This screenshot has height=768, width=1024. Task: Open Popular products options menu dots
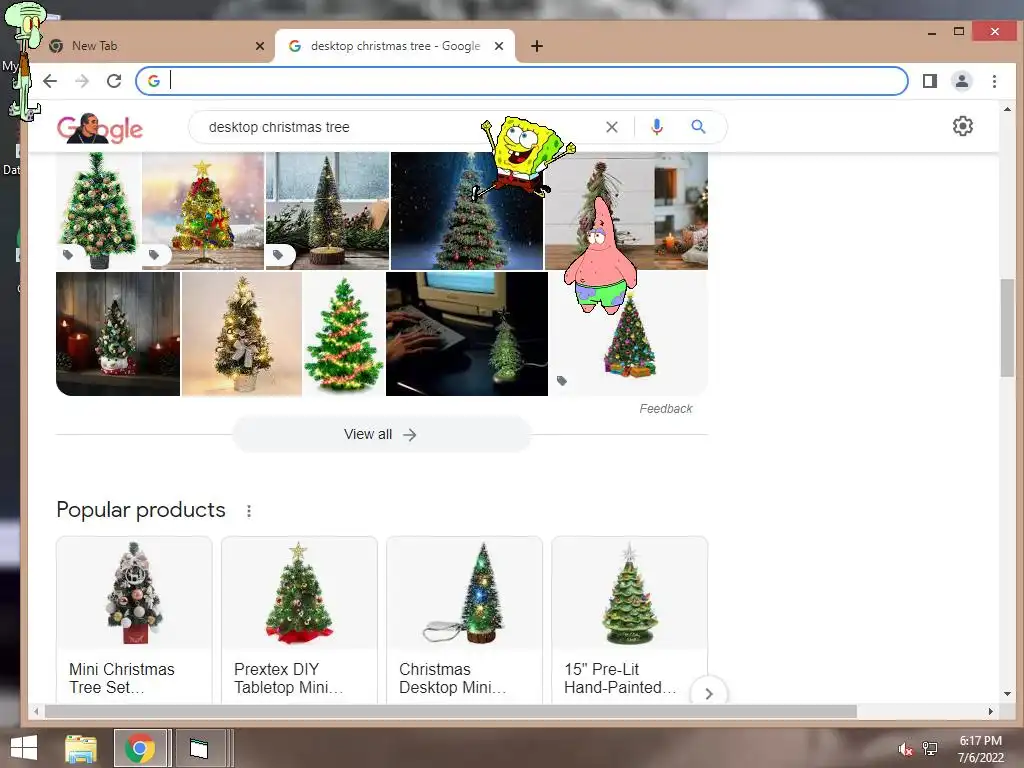tap(249, 511)
